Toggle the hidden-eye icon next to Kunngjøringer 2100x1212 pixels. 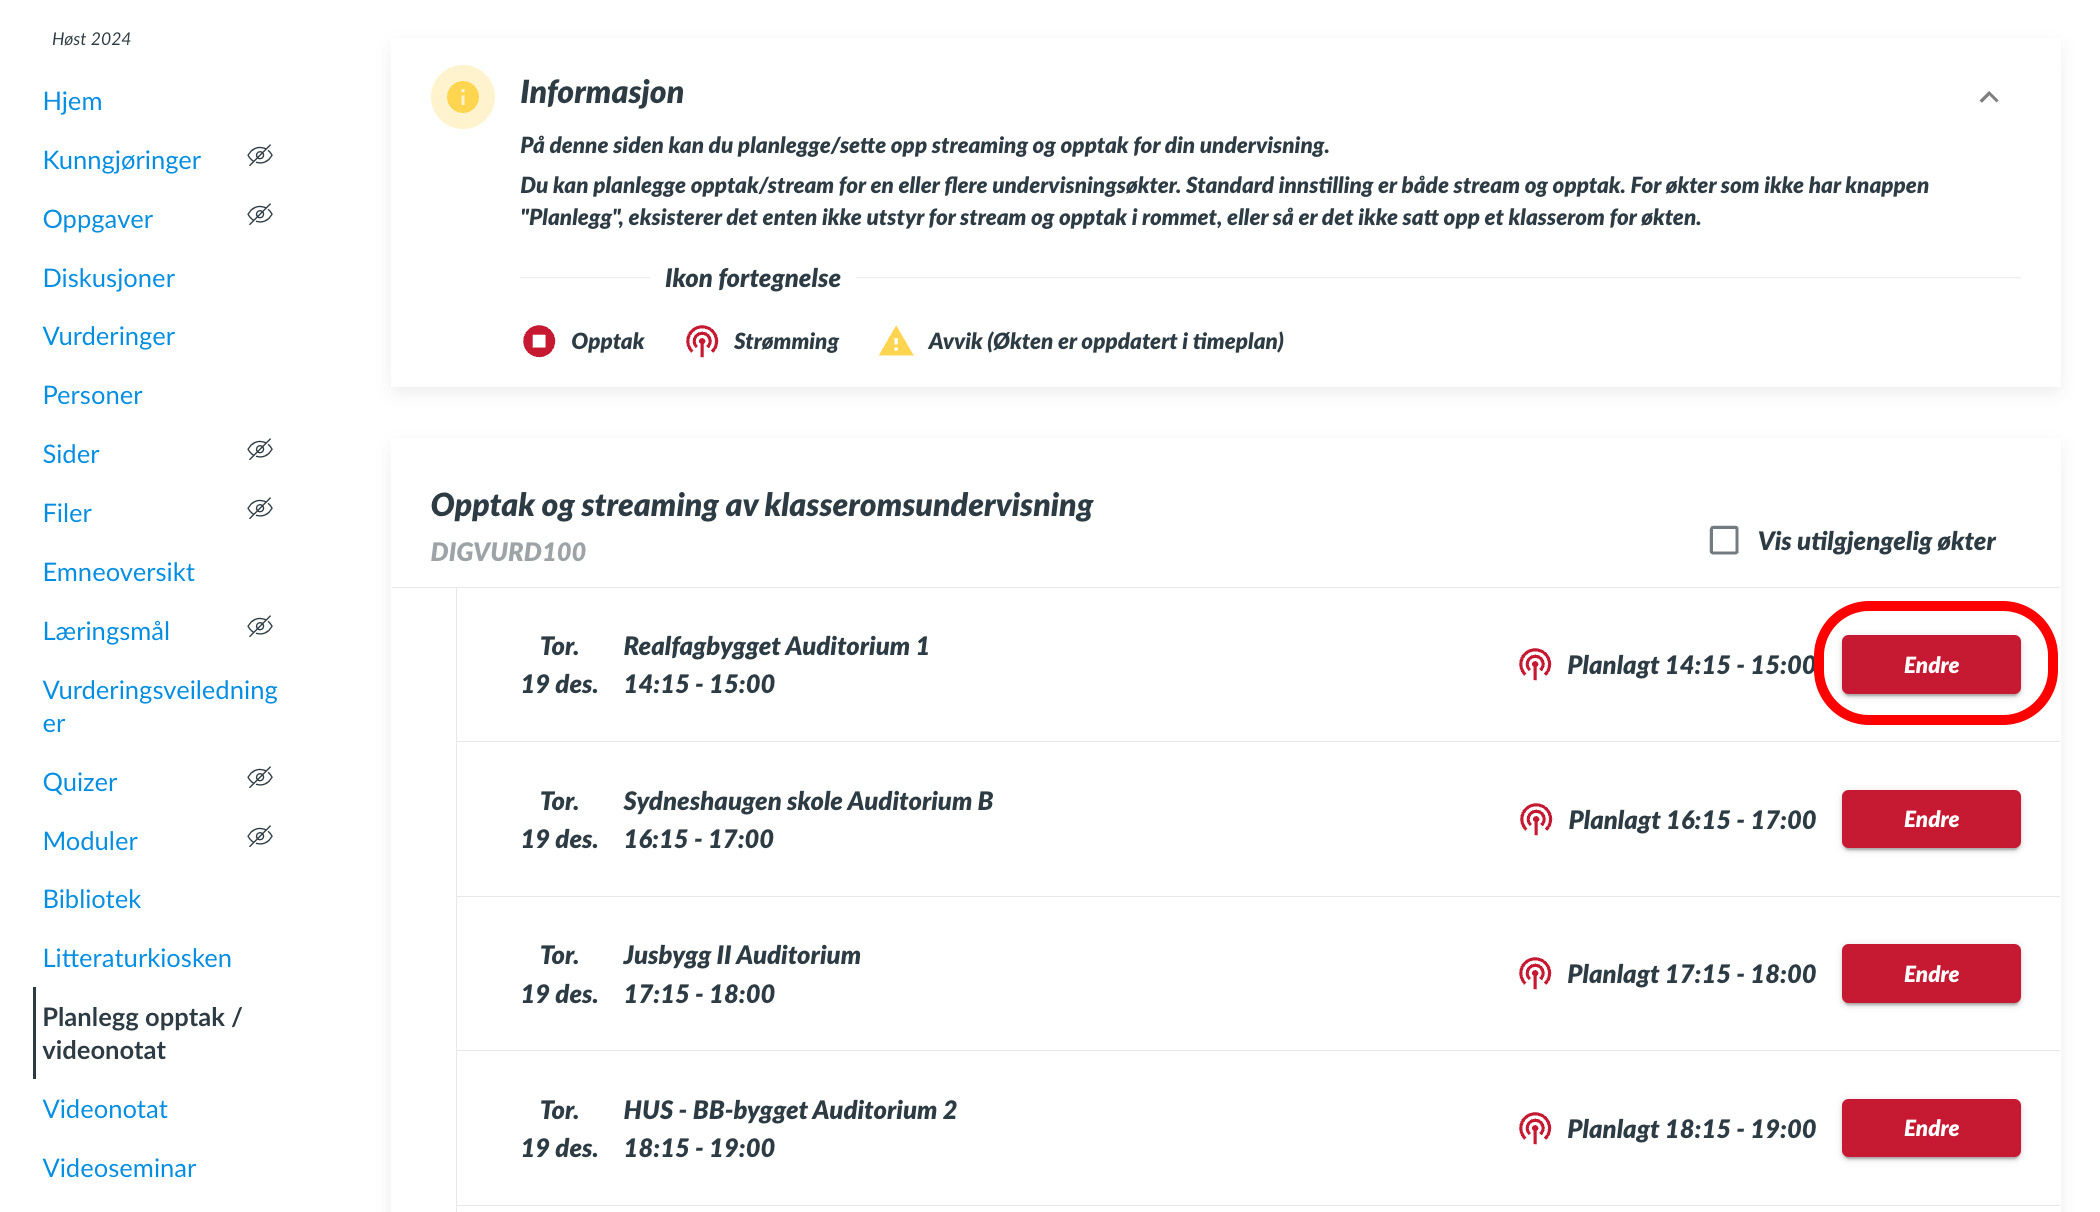point(260,156)
